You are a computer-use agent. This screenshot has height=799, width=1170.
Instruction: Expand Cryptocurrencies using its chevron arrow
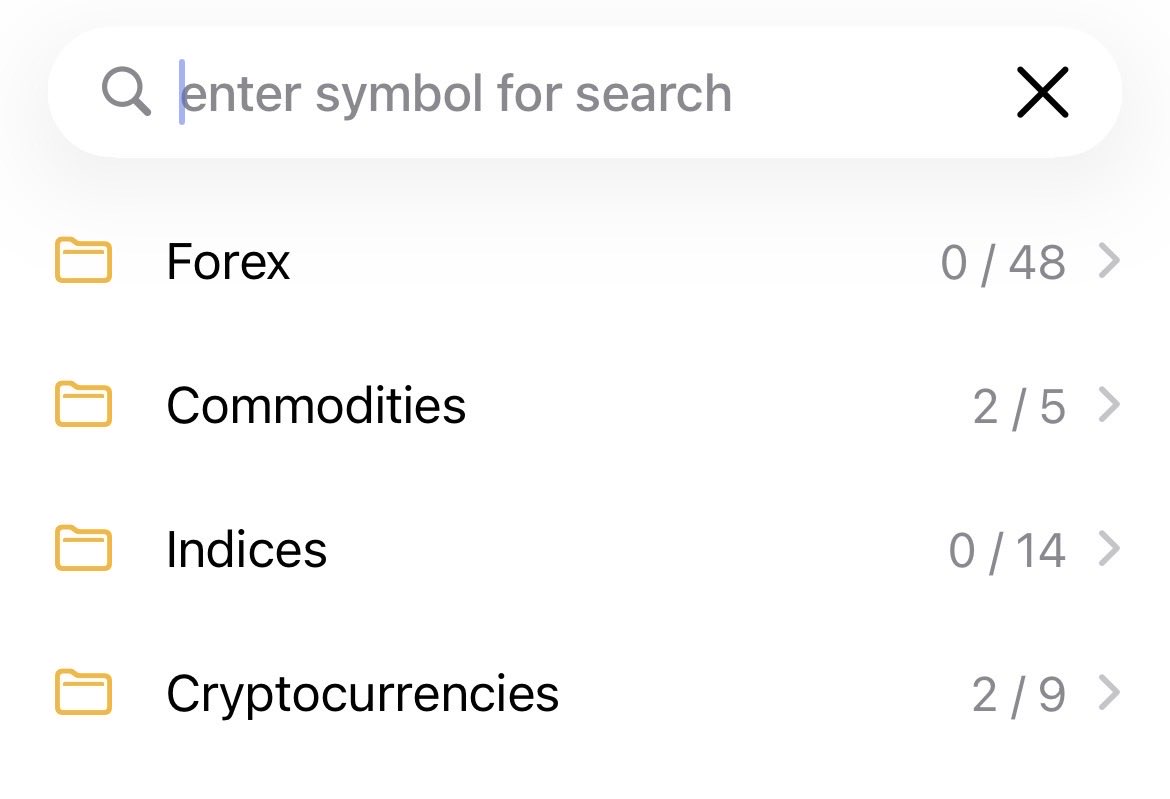point(1108,693)
